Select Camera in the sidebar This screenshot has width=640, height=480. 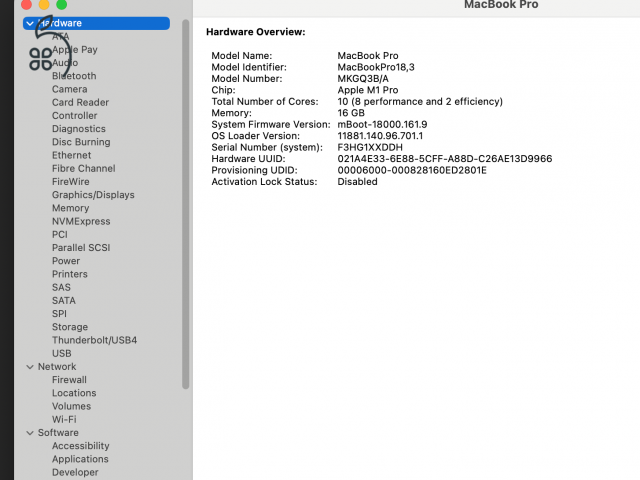pyautogui.click(x=69, y=89)
